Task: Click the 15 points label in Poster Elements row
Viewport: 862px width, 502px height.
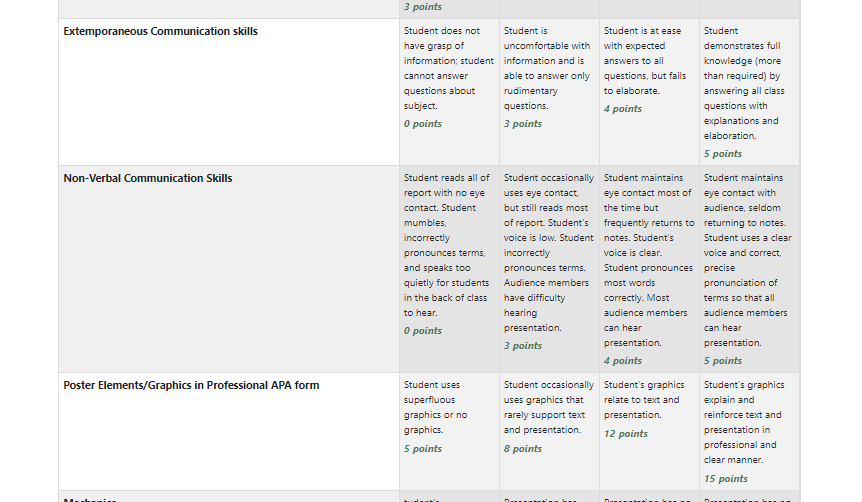Action: 726,479
